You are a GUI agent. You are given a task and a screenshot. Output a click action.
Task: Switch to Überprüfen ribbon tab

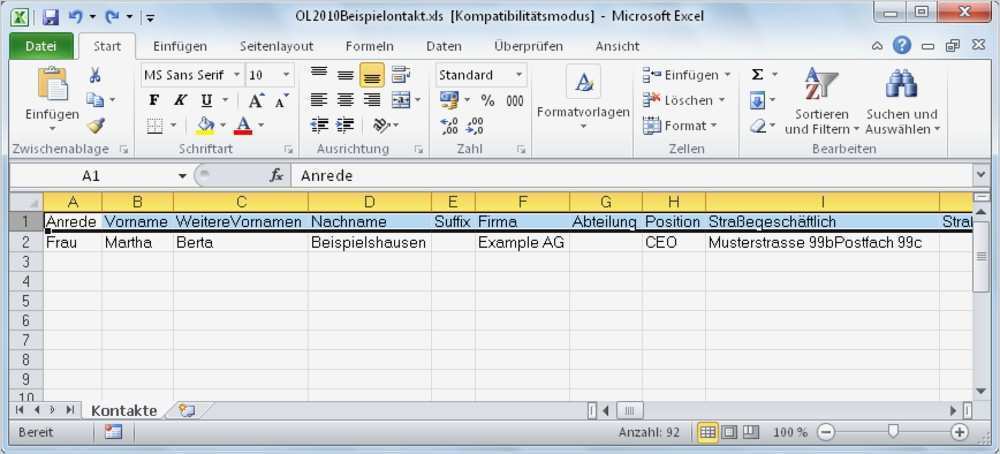pyautogui.click(x=528, y=46)
